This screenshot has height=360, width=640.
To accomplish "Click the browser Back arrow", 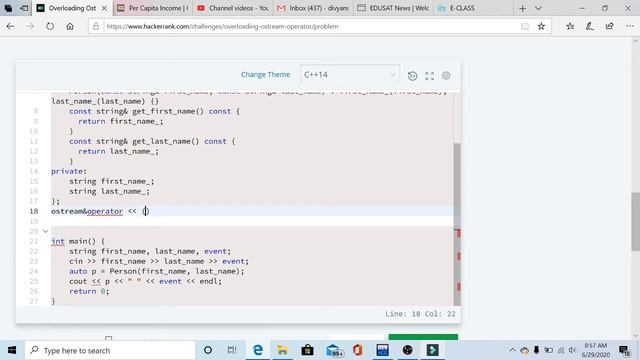I will 10,27.
